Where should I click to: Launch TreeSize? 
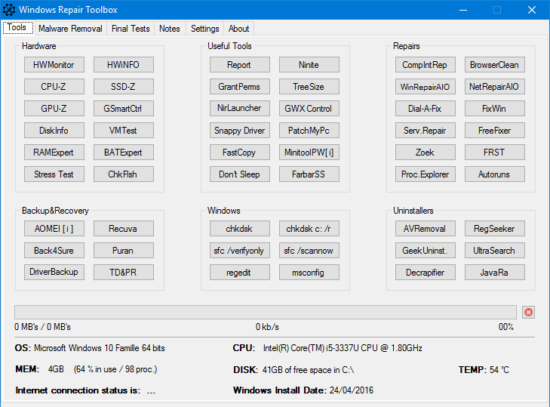(309, 87)
